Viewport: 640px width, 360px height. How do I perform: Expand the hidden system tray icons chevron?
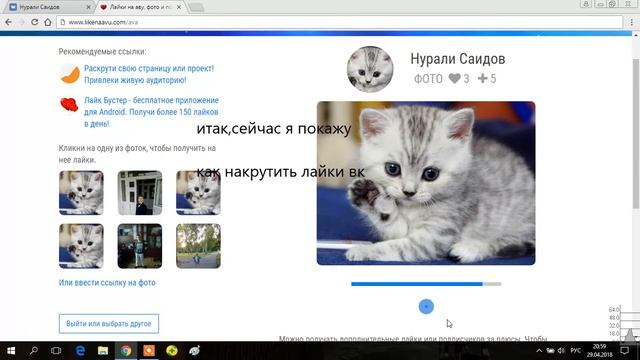[x=539, y=351]
